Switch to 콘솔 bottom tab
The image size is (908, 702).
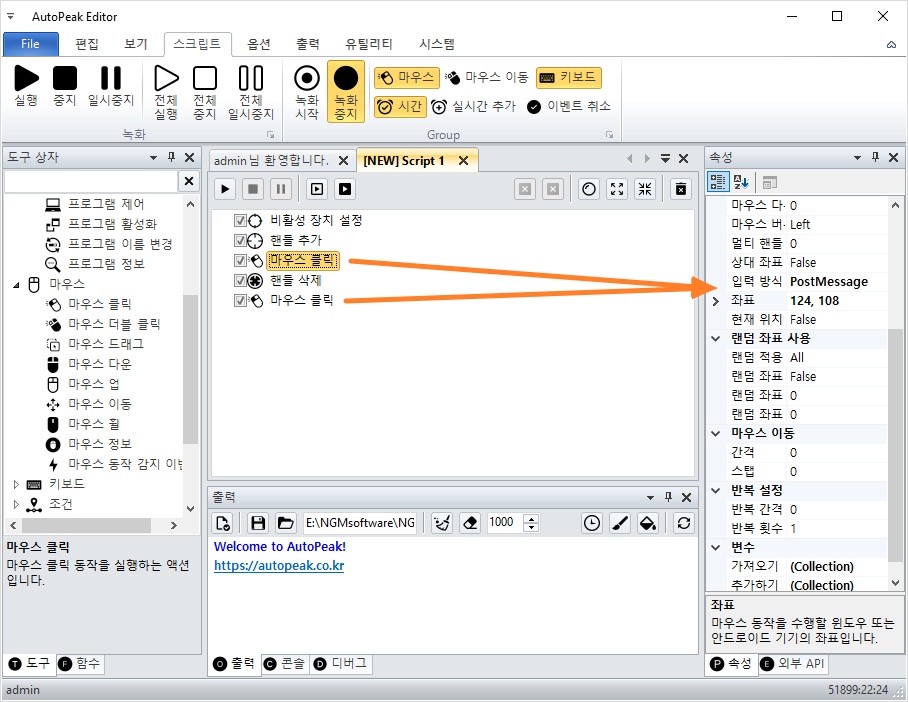point(285,664)
